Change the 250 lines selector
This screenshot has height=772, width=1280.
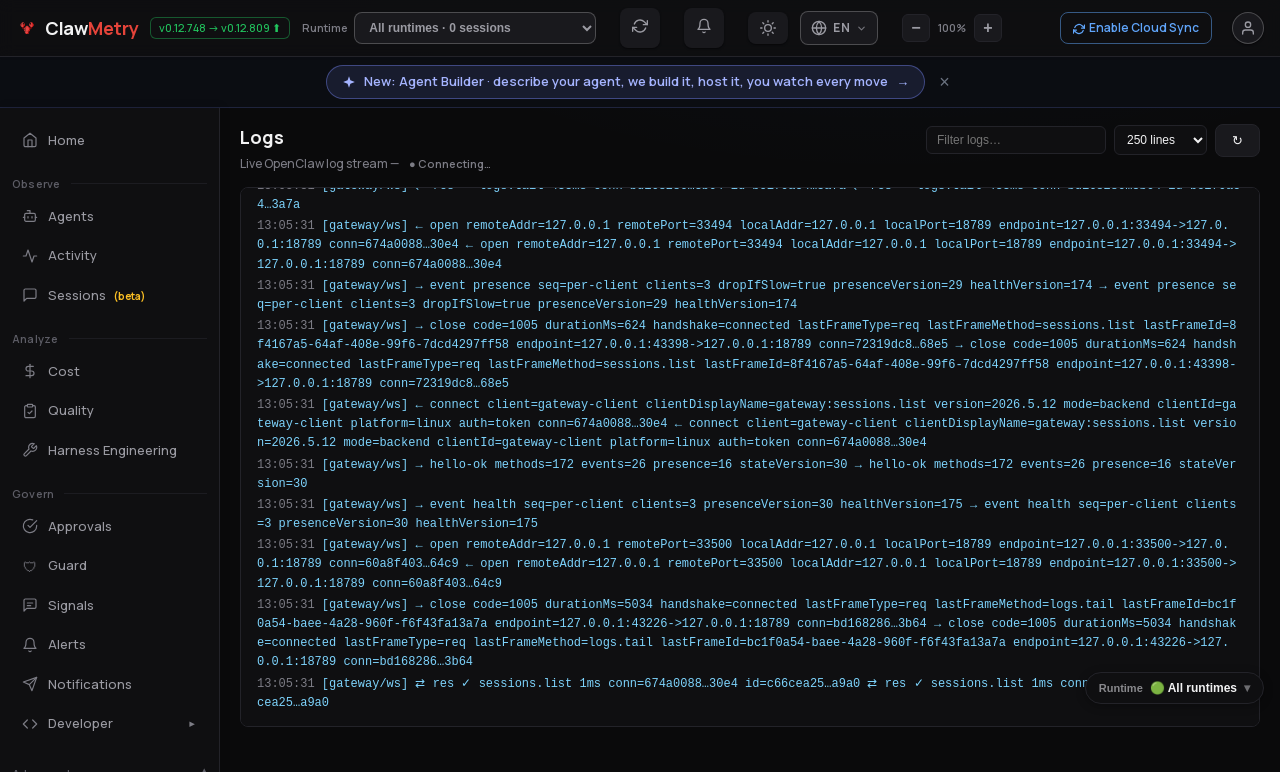point(1160,140)
